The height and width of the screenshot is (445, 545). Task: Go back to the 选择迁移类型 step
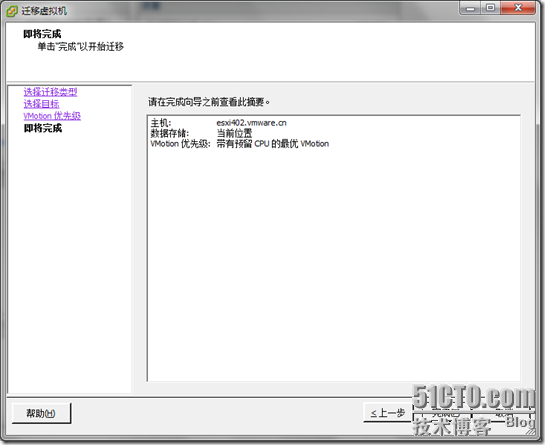(50, 92)
